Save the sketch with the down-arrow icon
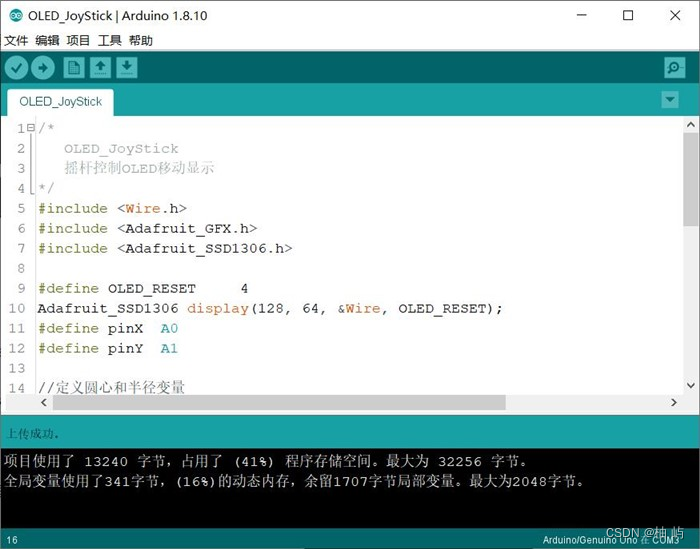Image resolution: width=700 pixels, height=549 pixels. pyautogui.click(x=127, y=68)
